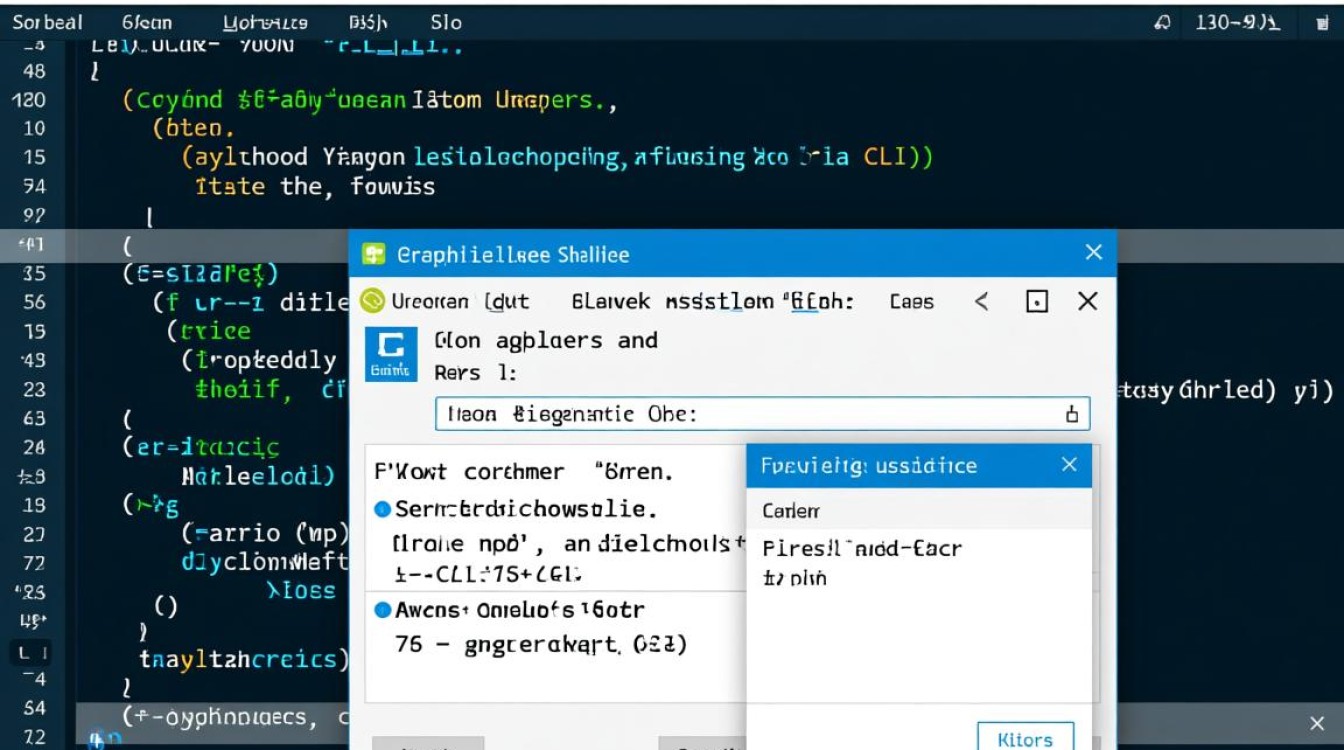Select the Caes tab in the dialog toolbar
Screen dimensions: 1344x750
[x=911, y=301]
